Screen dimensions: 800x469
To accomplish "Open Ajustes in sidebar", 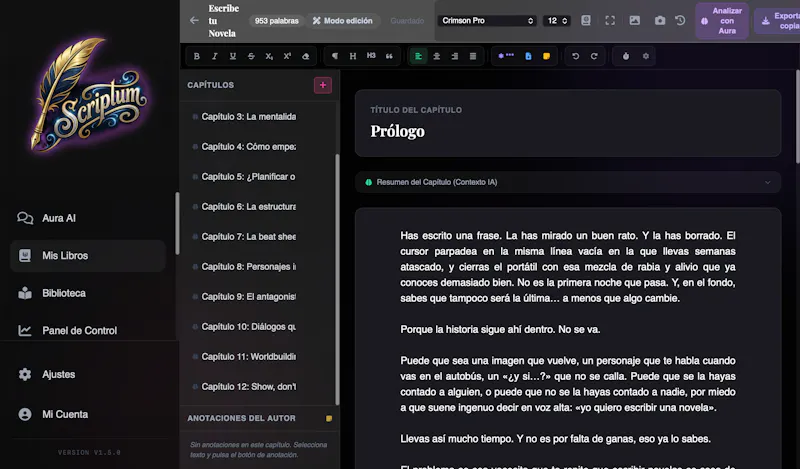I will coord(88,374).
